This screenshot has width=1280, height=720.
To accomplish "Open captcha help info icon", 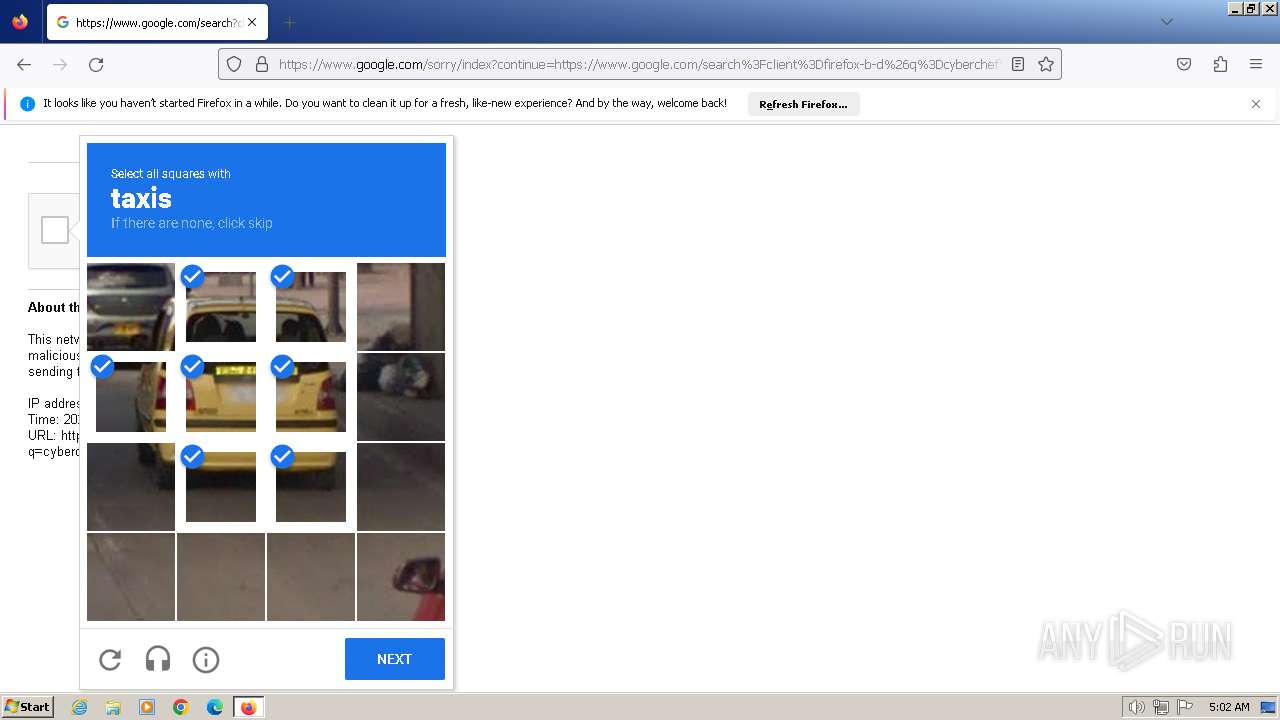I will pos(206,659).
